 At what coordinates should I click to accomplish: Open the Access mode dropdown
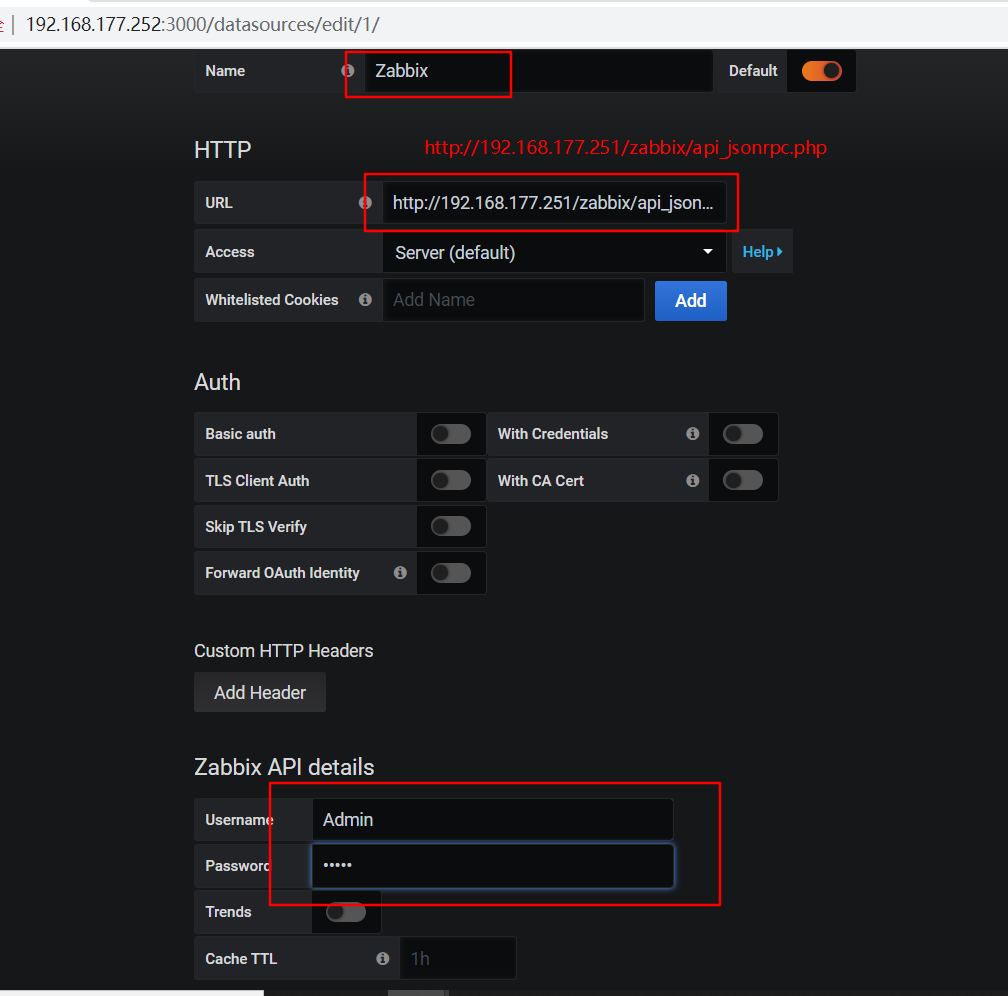(x=554, y=252)
